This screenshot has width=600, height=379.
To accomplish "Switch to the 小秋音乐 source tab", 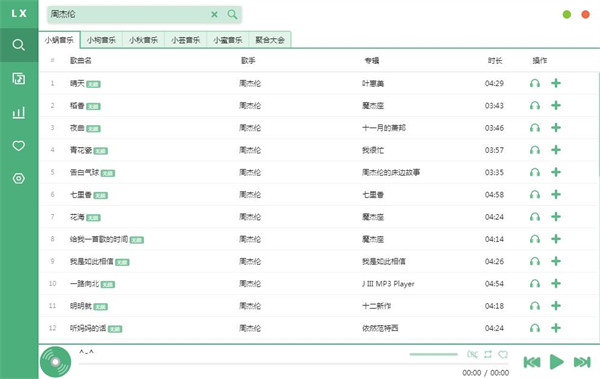I will [x=143, y=40].
